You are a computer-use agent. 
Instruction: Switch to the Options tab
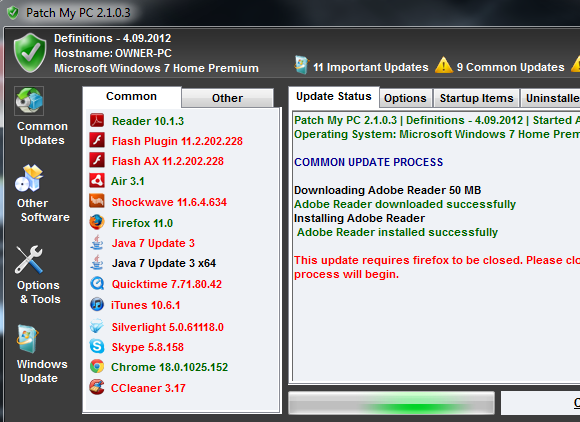click(x=405, y=98)
